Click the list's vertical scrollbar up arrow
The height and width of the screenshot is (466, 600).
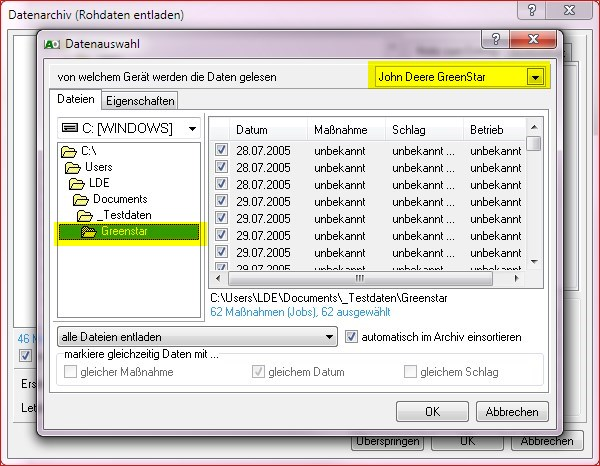point(534,127)
